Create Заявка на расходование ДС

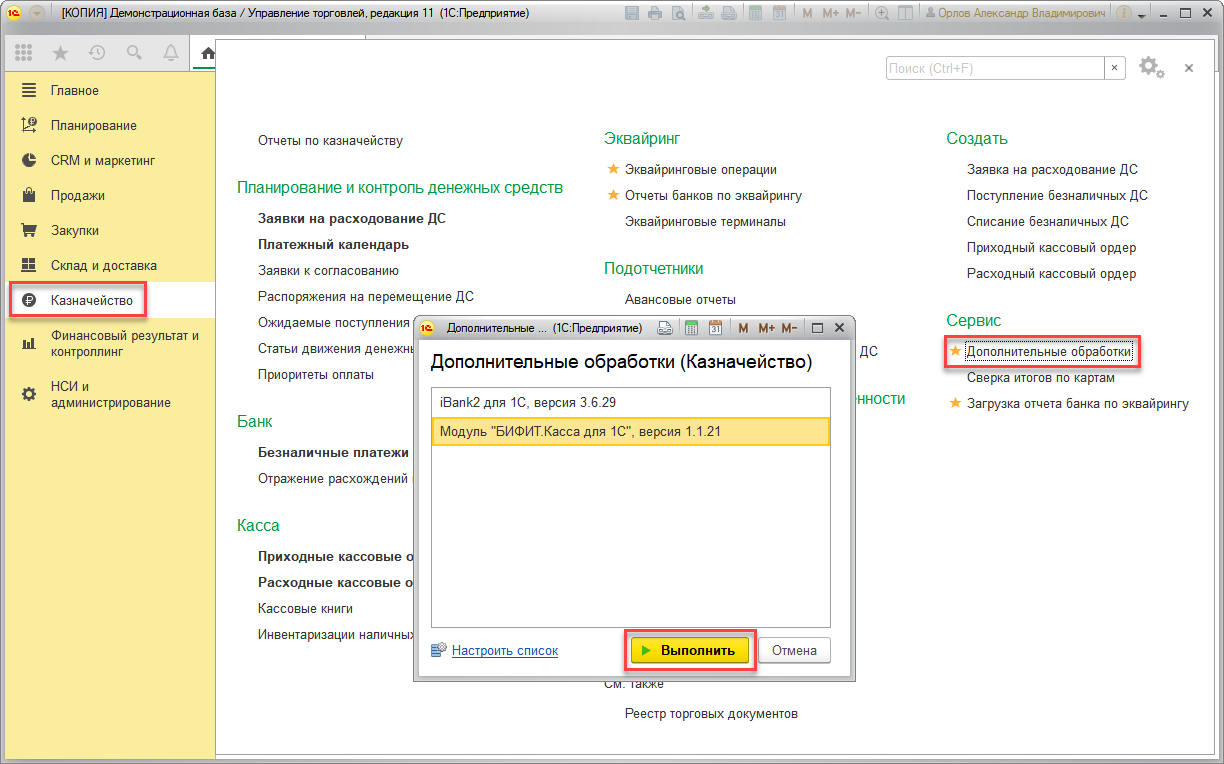pos(1052,169)
